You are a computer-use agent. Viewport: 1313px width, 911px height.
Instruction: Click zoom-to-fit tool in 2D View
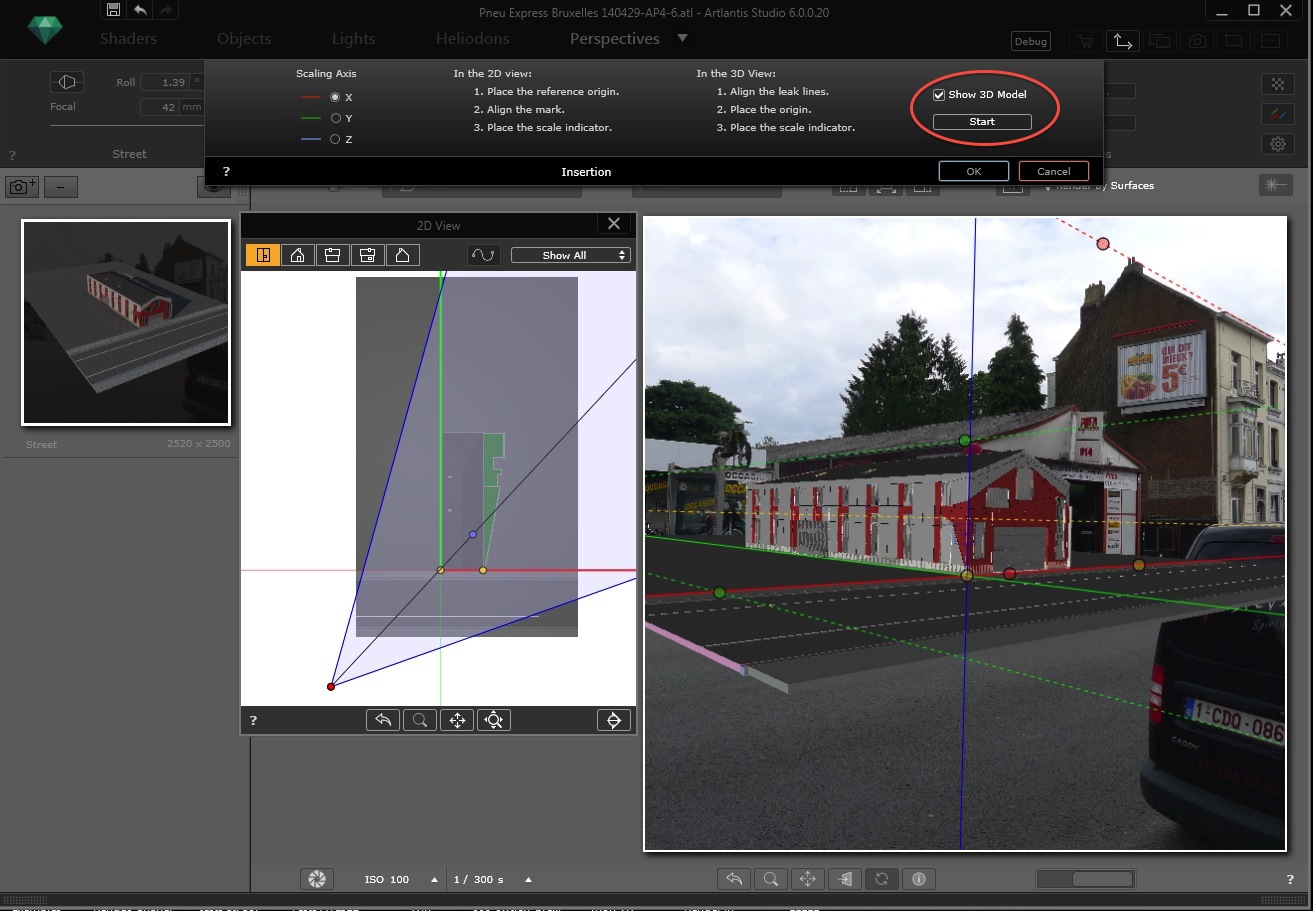coord(494,720)
